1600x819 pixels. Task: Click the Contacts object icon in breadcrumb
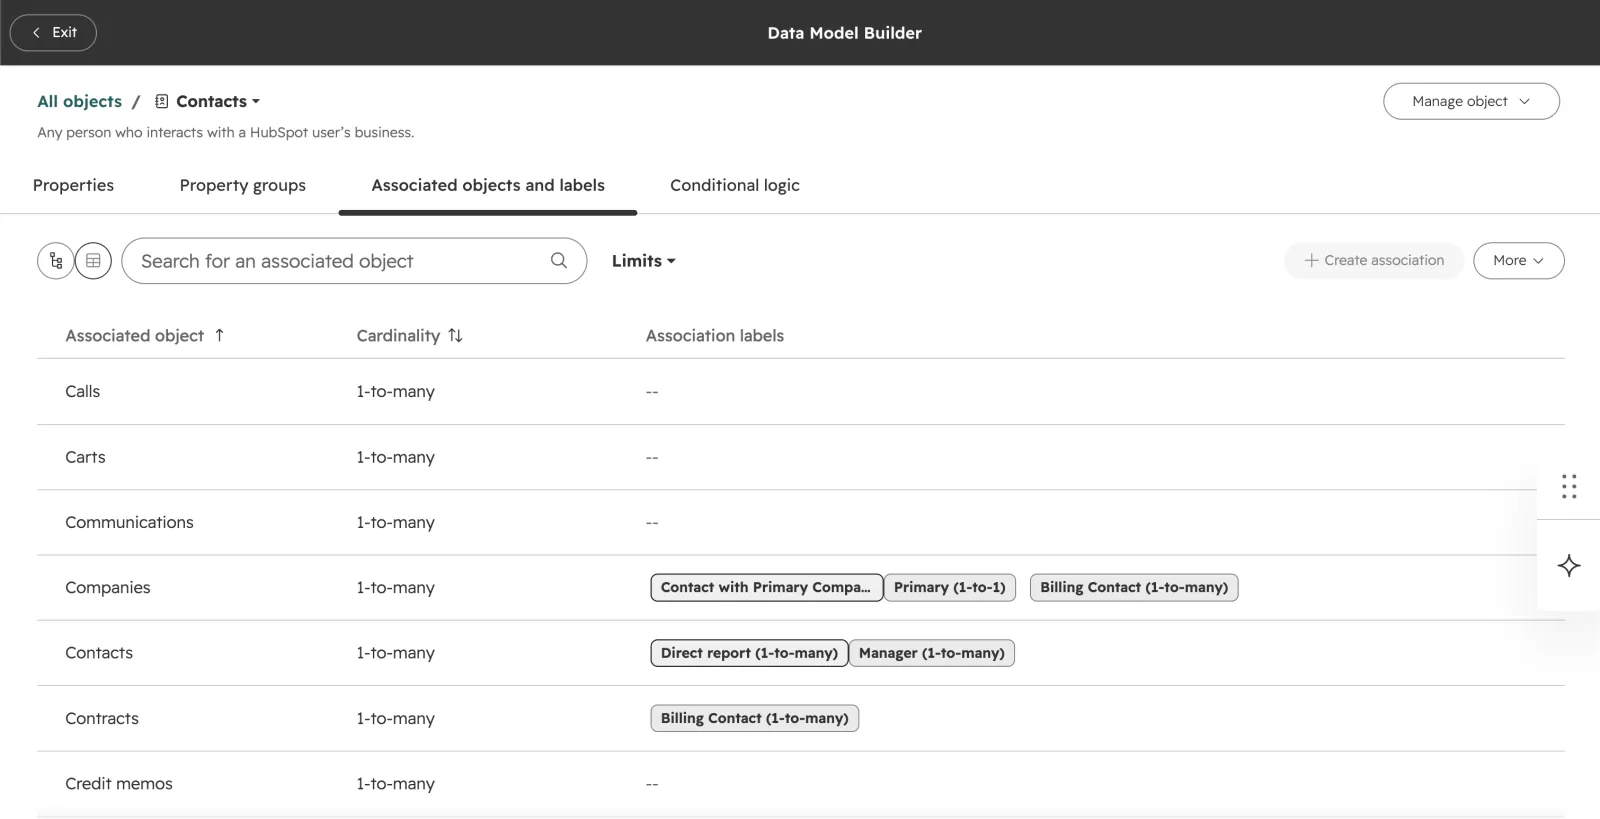162,101
